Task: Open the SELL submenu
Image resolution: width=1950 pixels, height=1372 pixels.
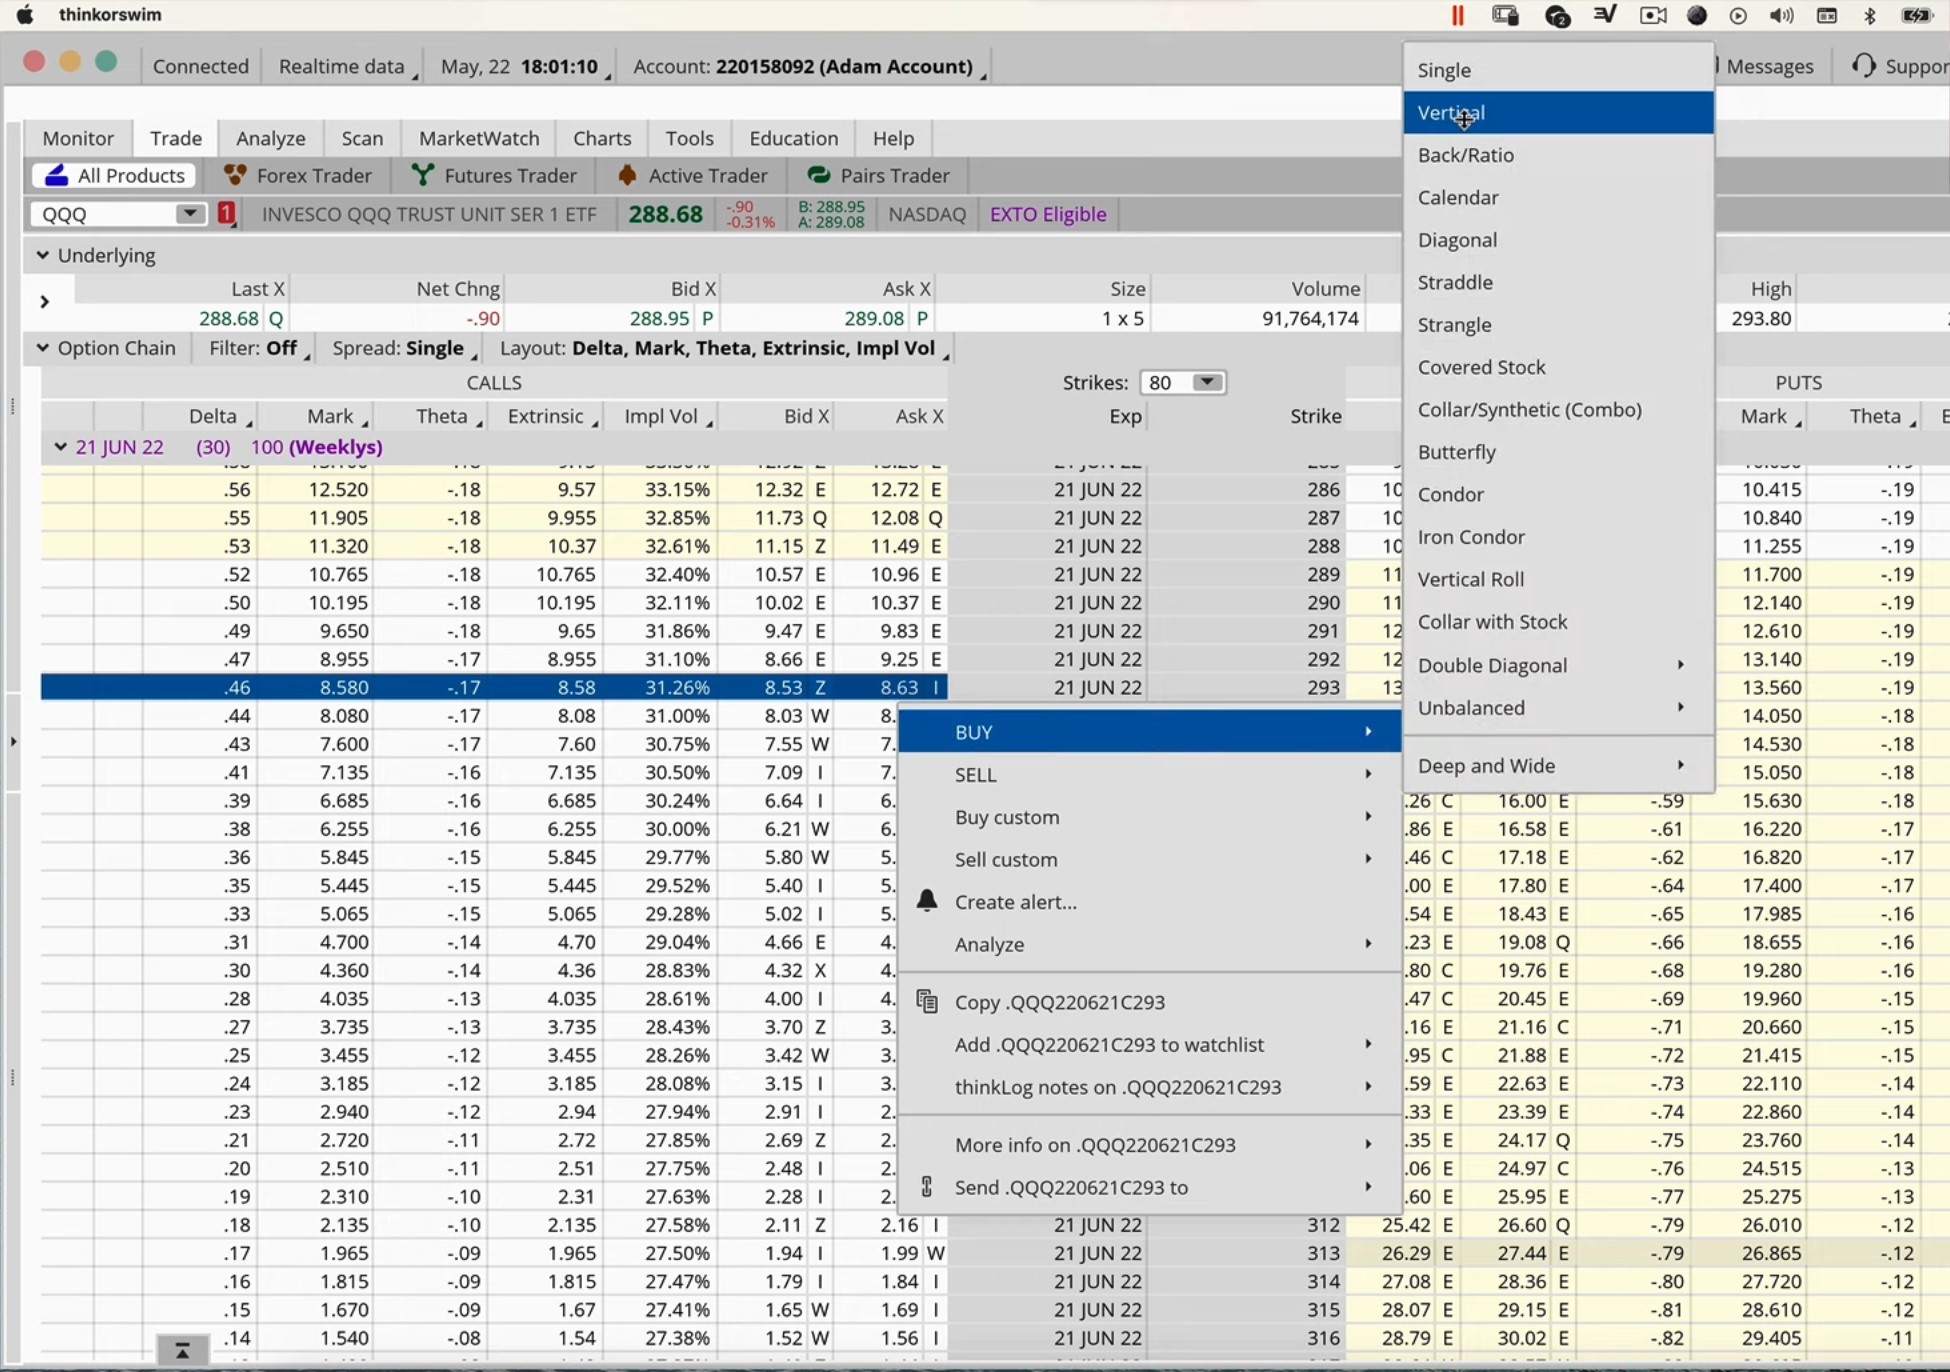Action: 1150,774
